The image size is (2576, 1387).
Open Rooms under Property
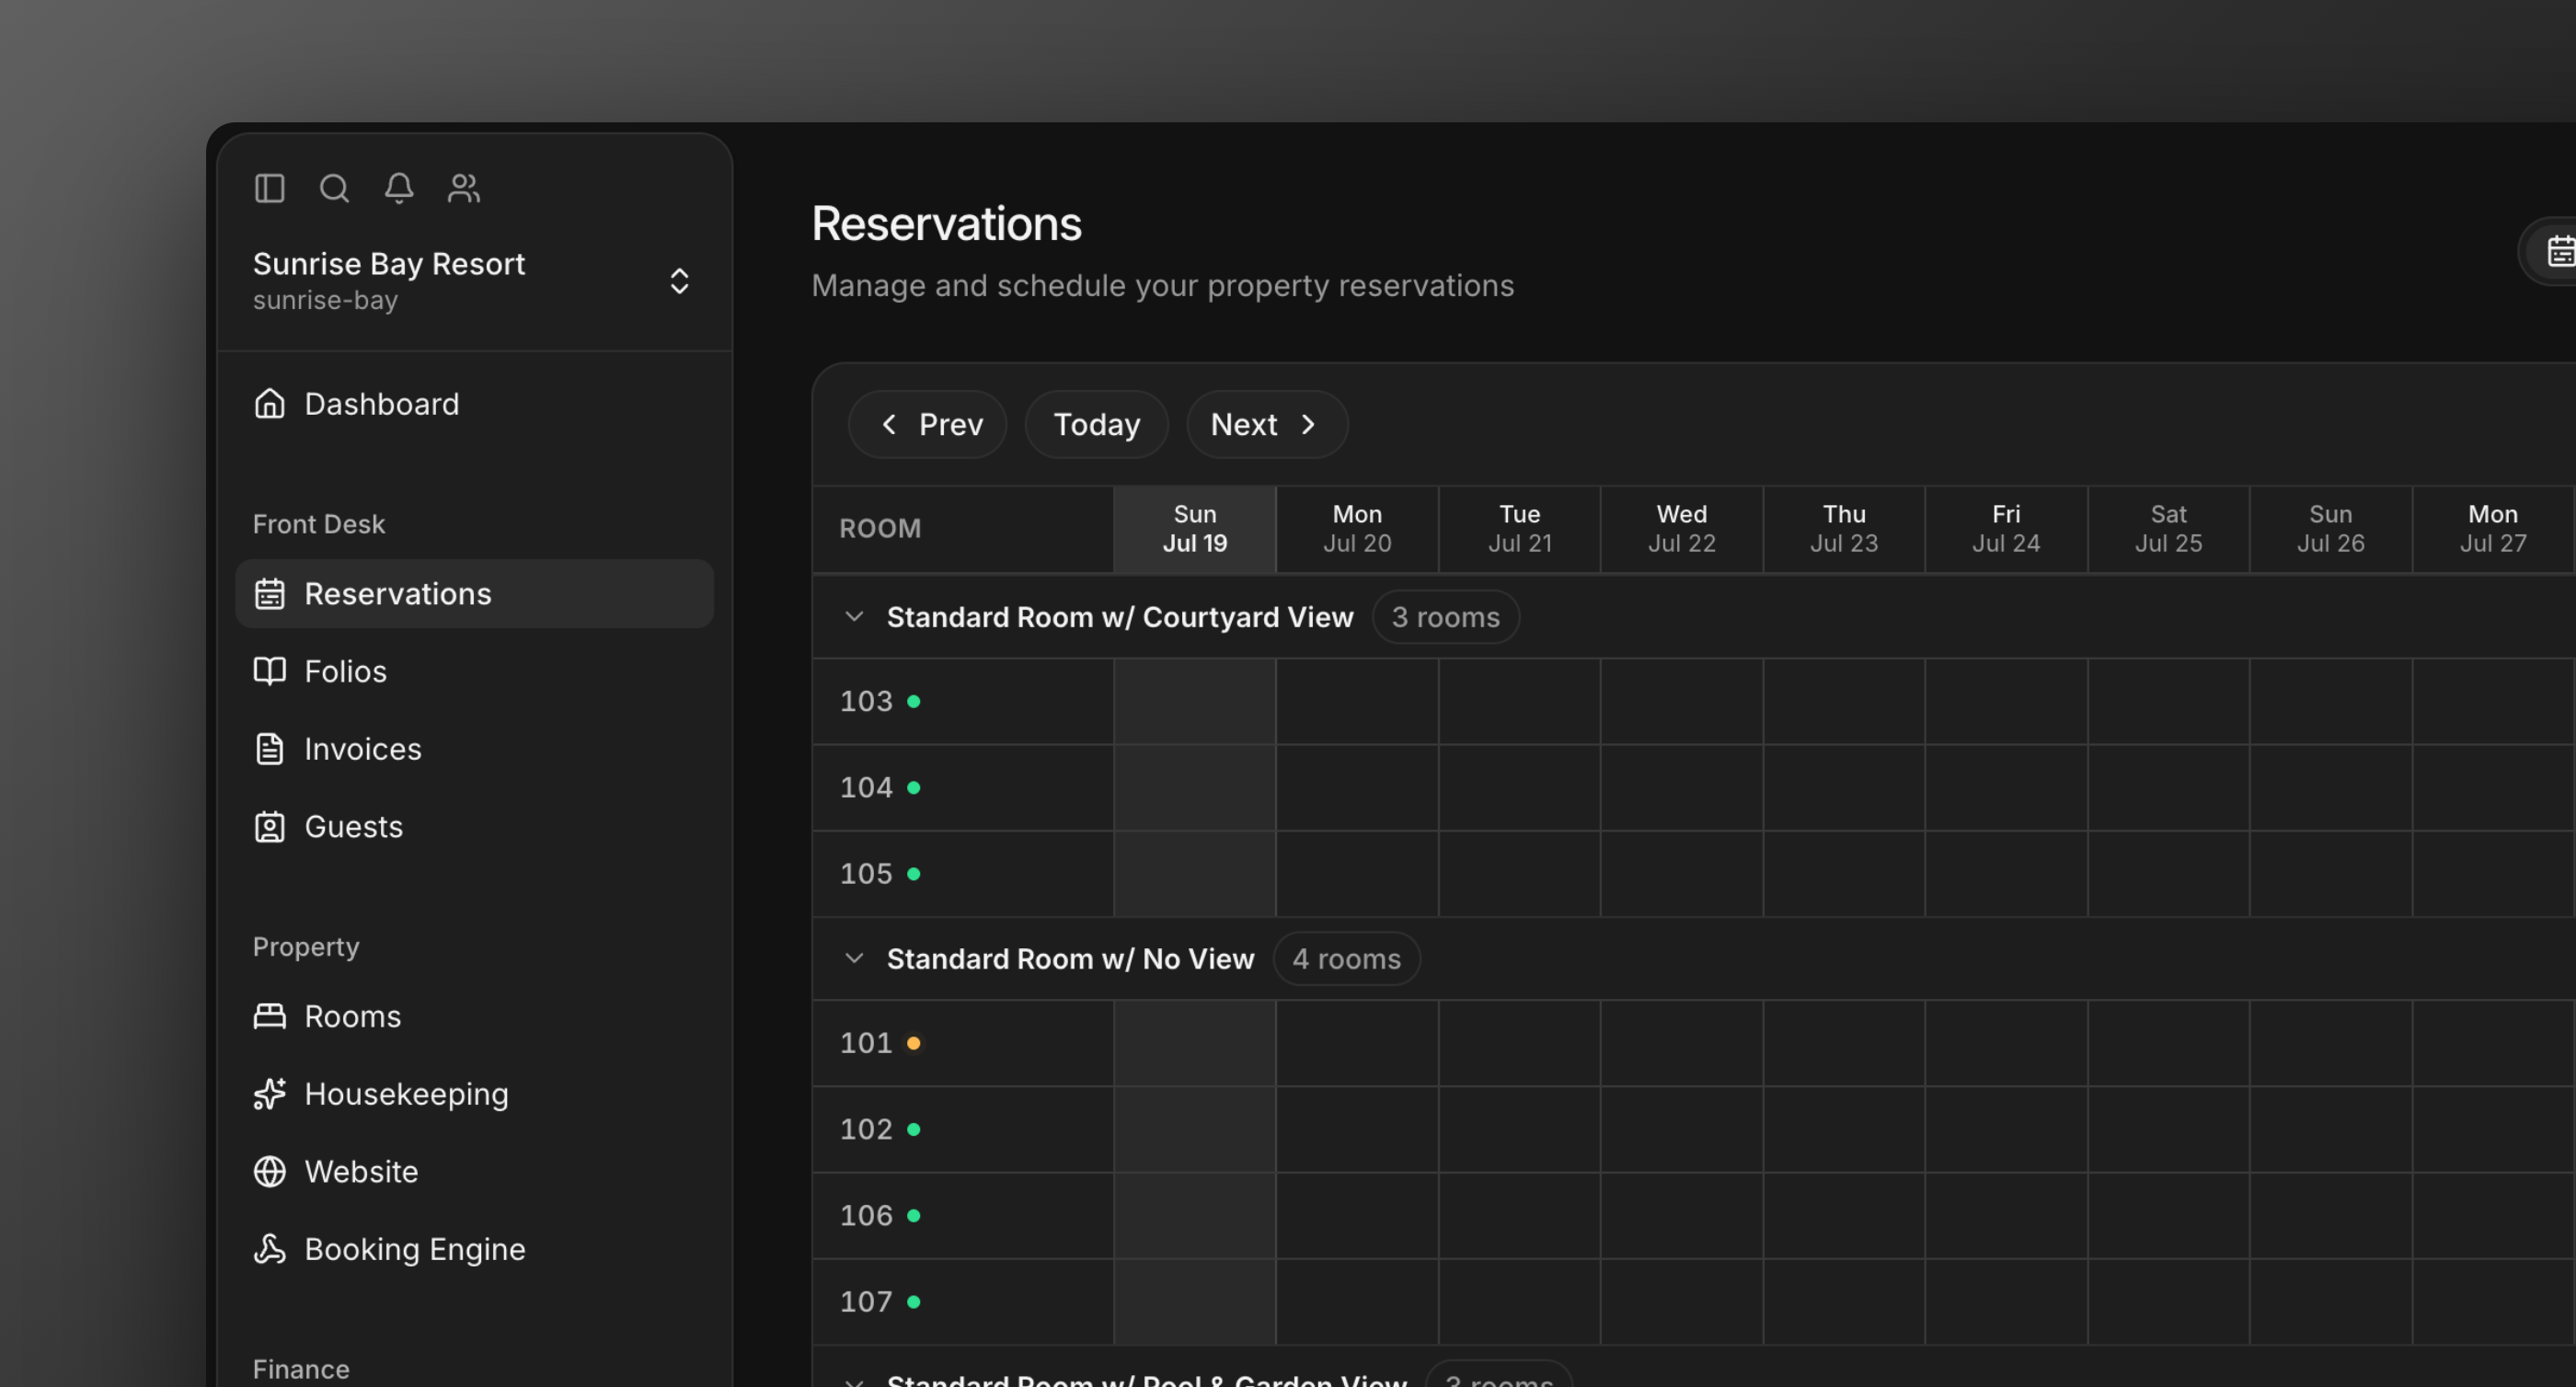474,1016
